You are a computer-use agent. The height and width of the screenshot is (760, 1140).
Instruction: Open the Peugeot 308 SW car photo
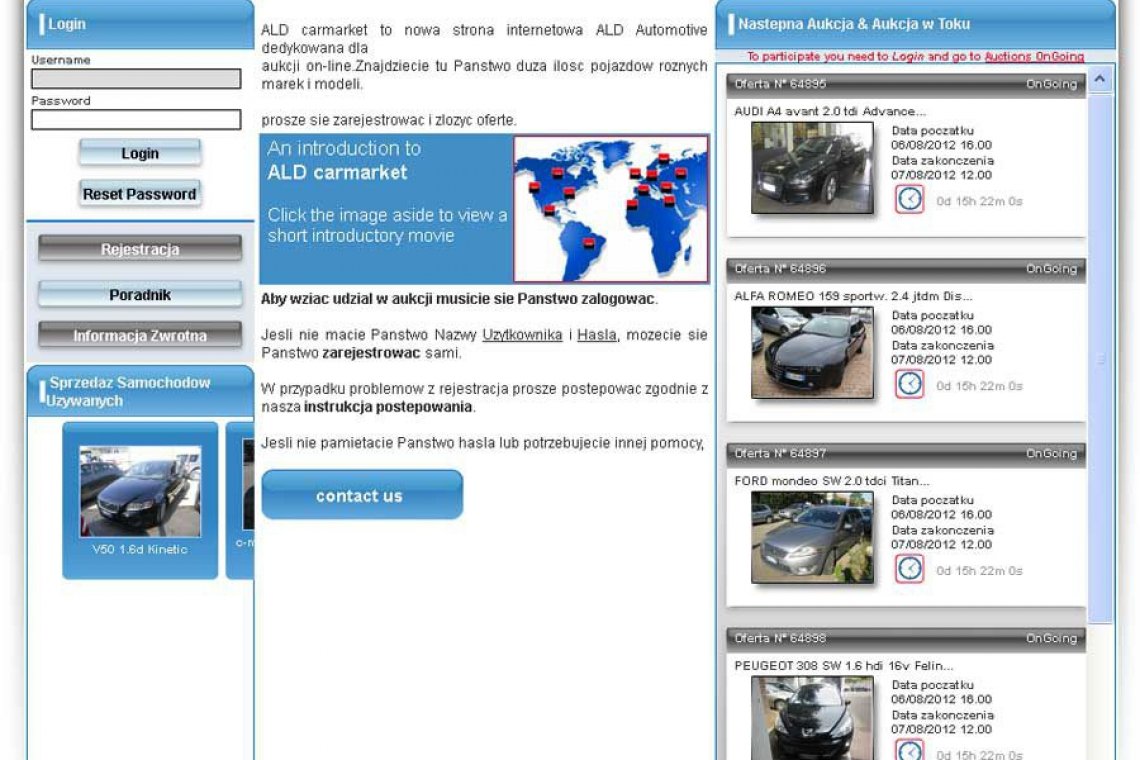(x=811, y=717)
